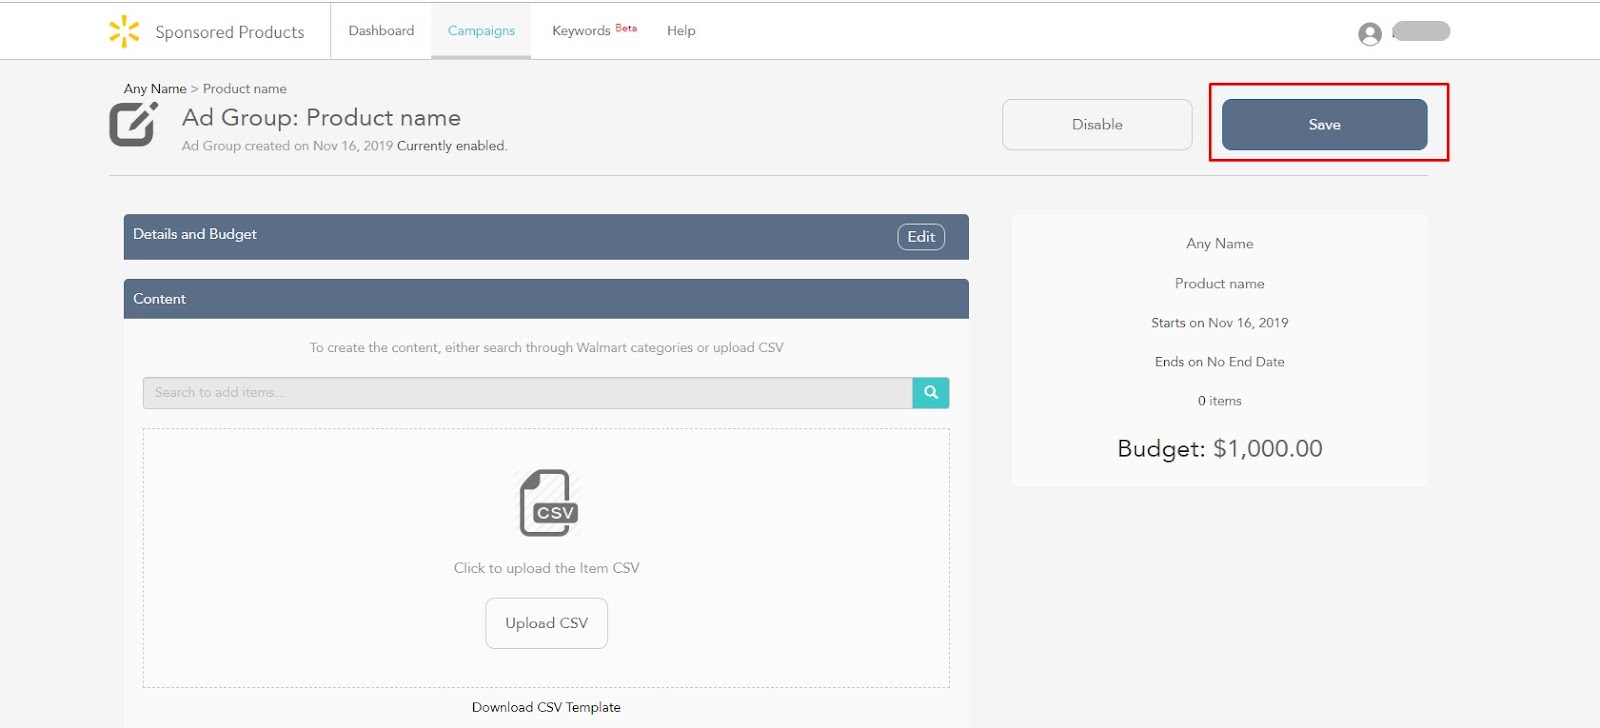
Task: Click the Budget: $1,000.00 value
Action: click(1220, 448)
